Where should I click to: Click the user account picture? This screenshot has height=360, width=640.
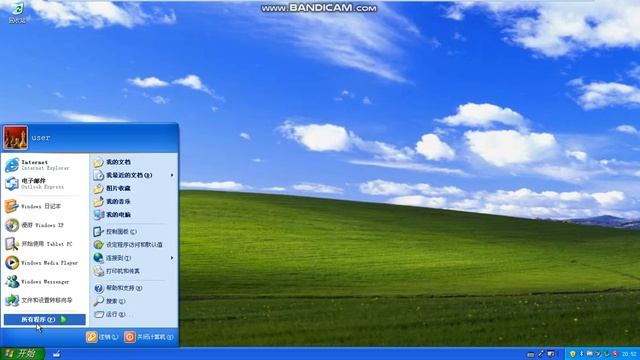(16, 138)
